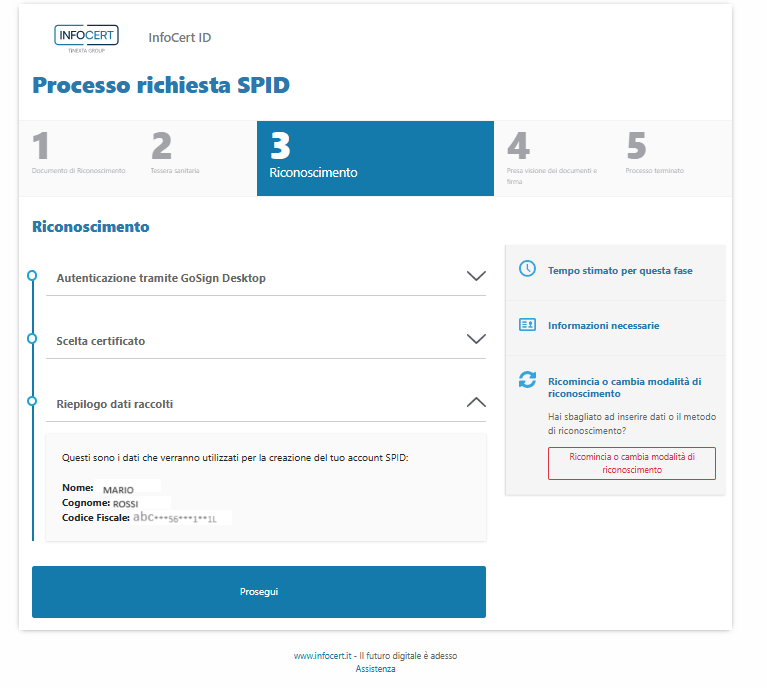Go to step 1 Documento di Riconoscimento
The image size is (767, 688).
(78, 157)
